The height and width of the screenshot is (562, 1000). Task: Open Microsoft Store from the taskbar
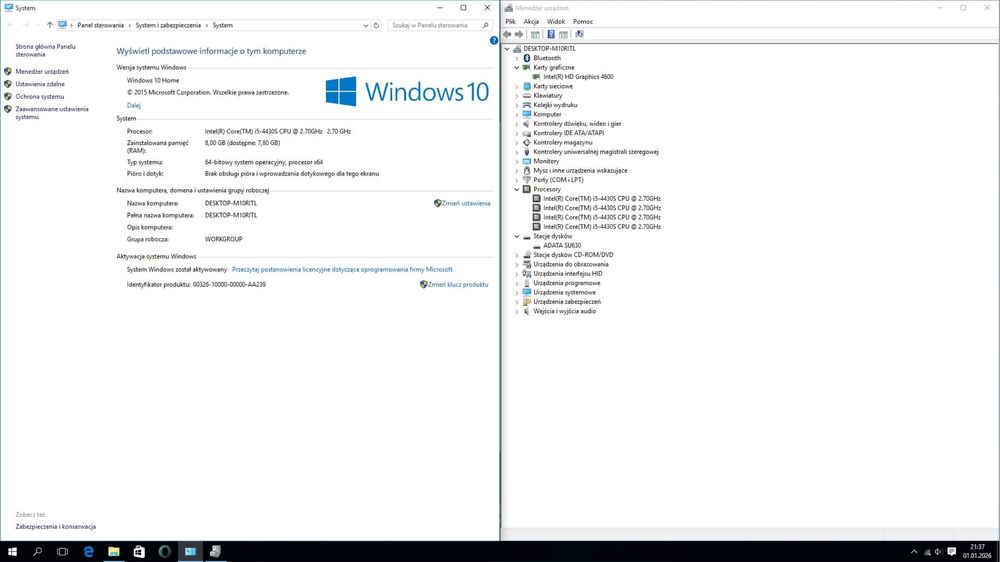(x=139, y=551)
